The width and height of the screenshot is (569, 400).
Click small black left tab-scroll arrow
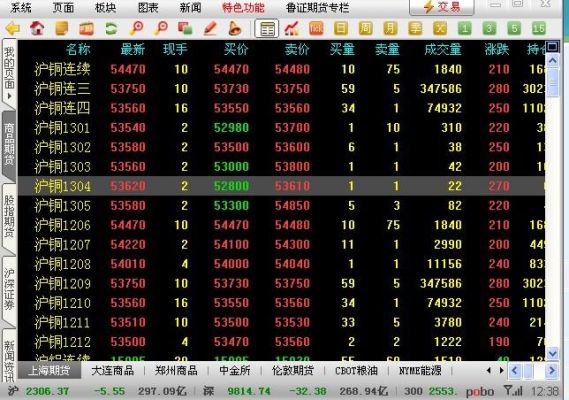point(488,371)
